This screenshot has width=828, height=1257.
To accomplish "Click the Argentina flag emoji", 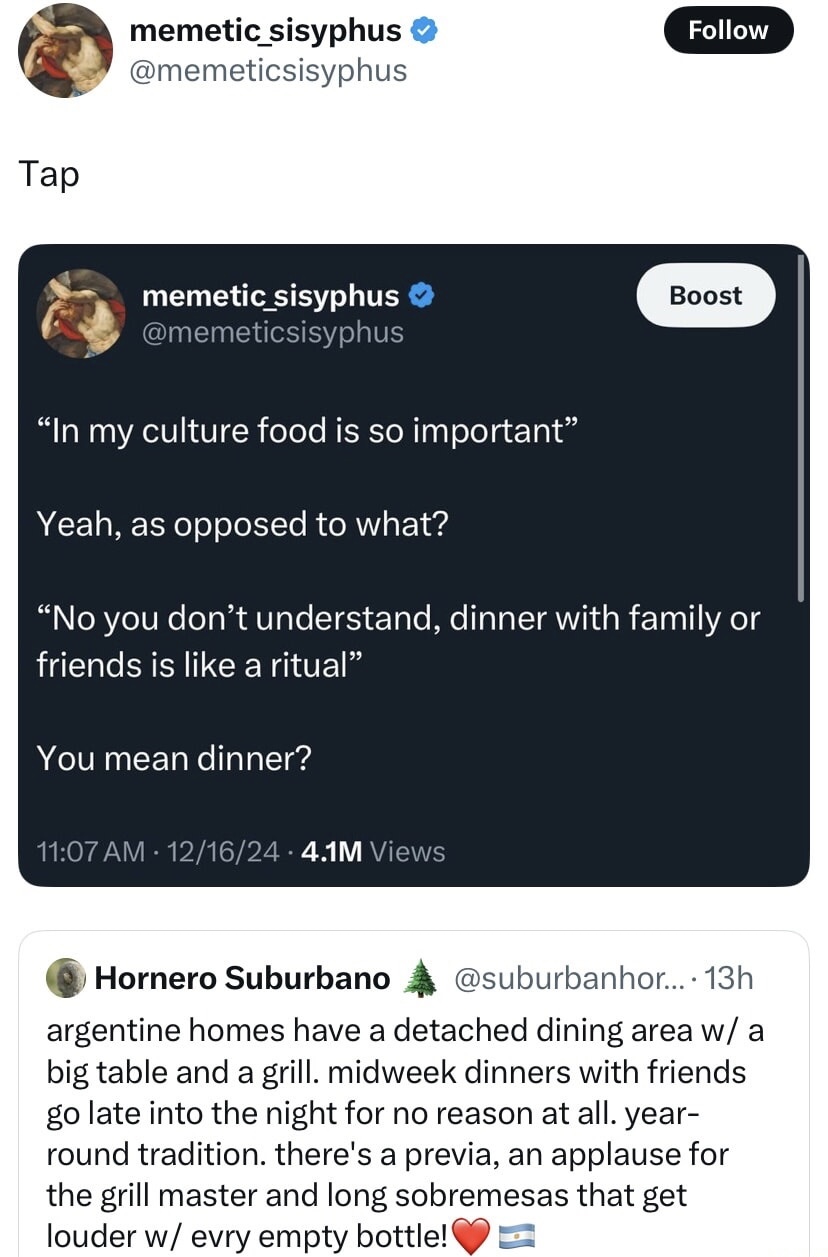I will coord(516,1238).
